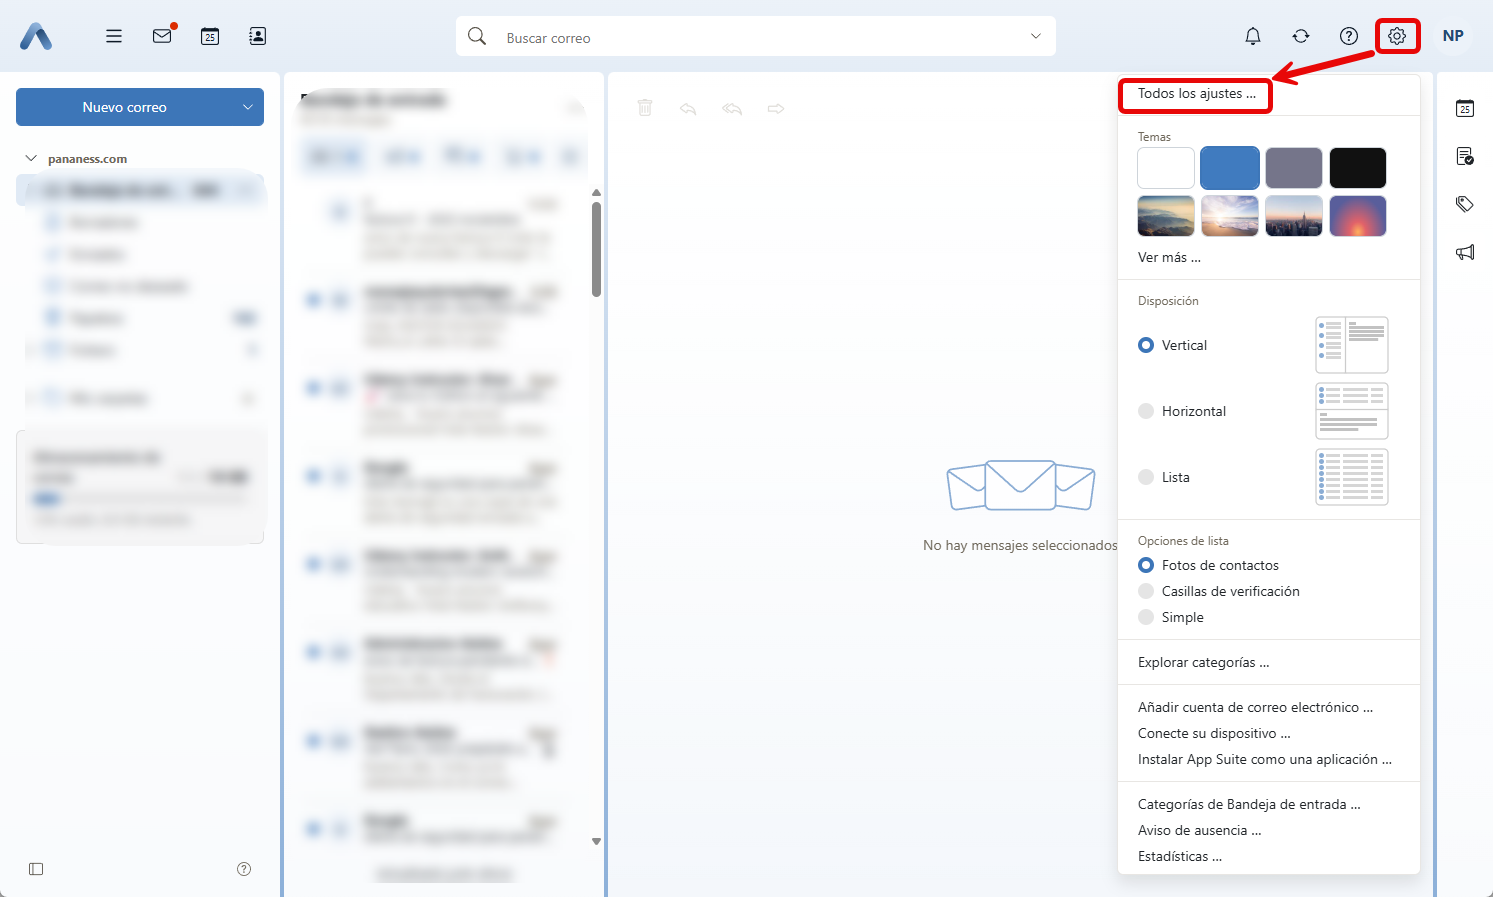Open the calendar app icon in top bar
This screenshot has width=1493, height=897.
tap(210, 36)
